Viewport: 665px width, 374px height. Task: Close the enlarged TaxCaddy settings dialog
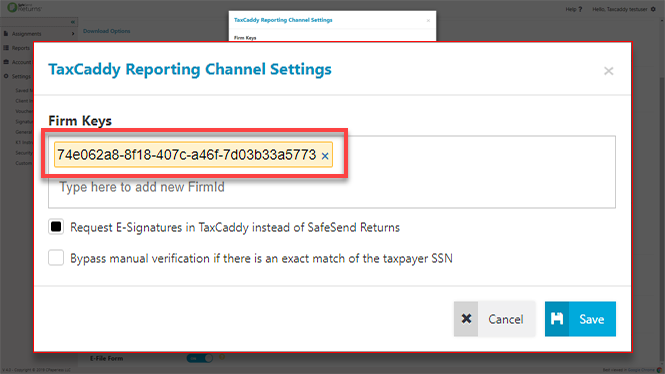[x=609, y=71]
